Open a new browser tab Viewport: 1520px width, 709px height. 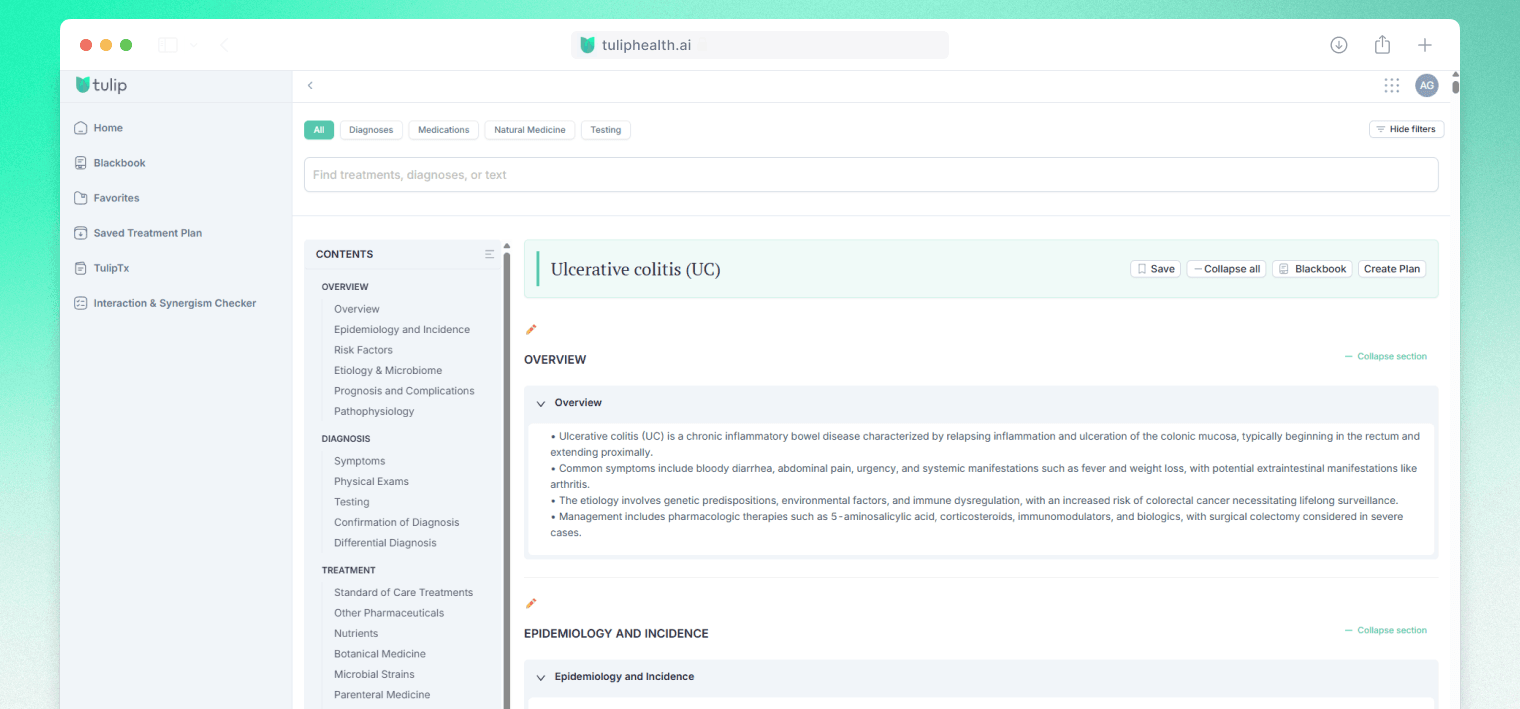(x=1425, y=45)
